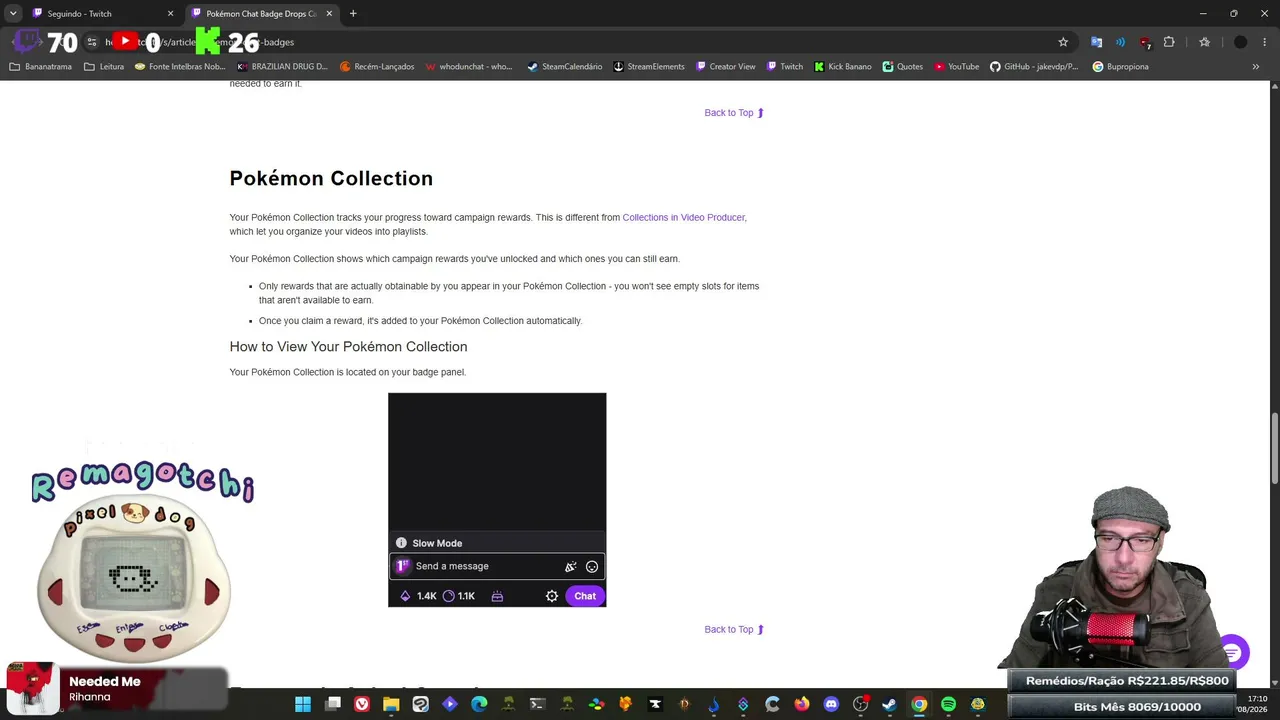Image resolution: width=1280 pixels, height=720 pixels.
Task: Open Vivaldi browser from the taskbar
Action: [x=362, y=704]
